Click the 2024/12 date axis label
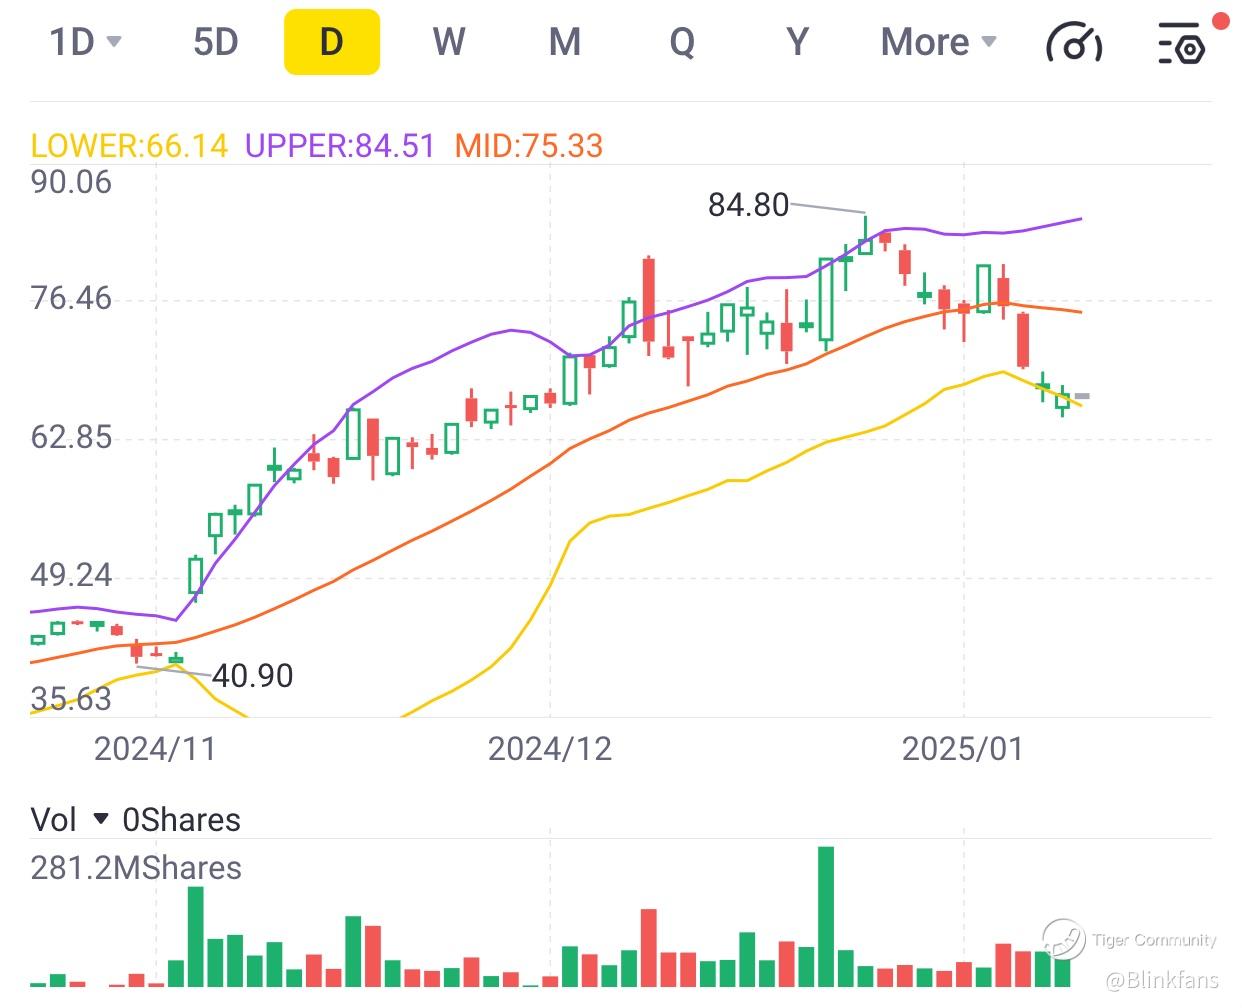 point(550,749)
